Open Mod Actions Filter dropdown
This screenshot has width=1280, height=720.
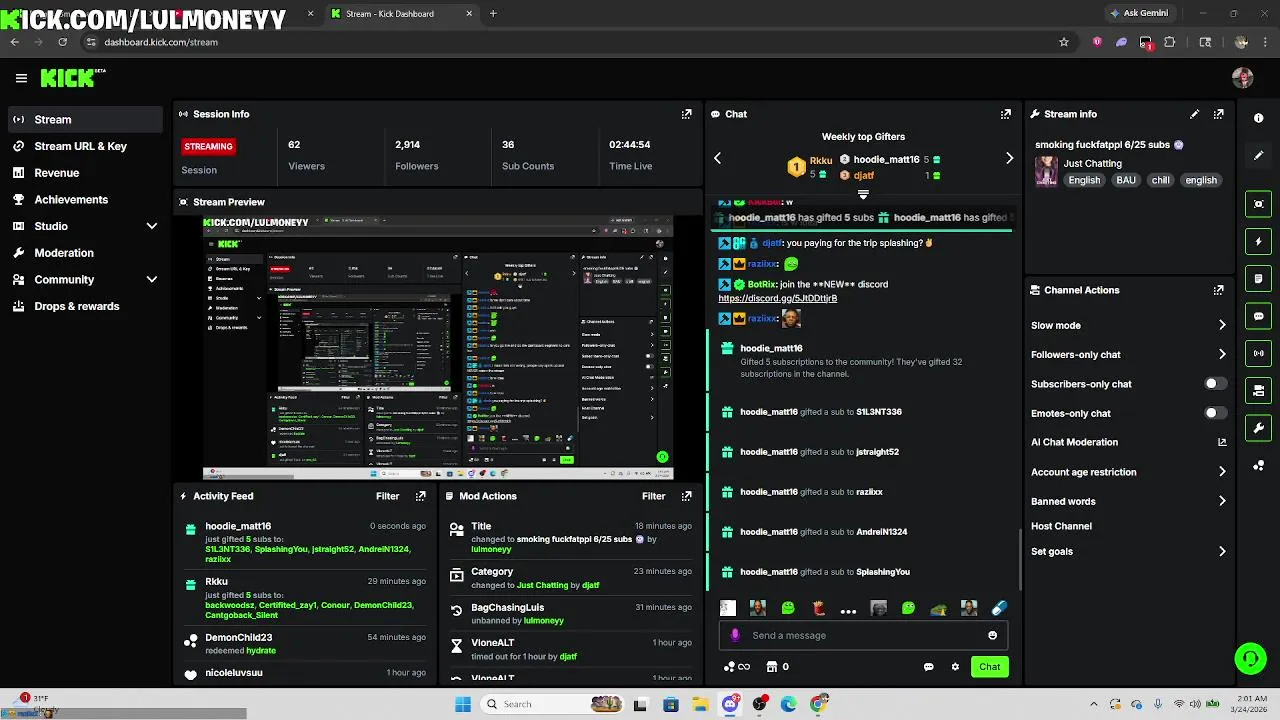pyautogui.click(x=653, y=496)
